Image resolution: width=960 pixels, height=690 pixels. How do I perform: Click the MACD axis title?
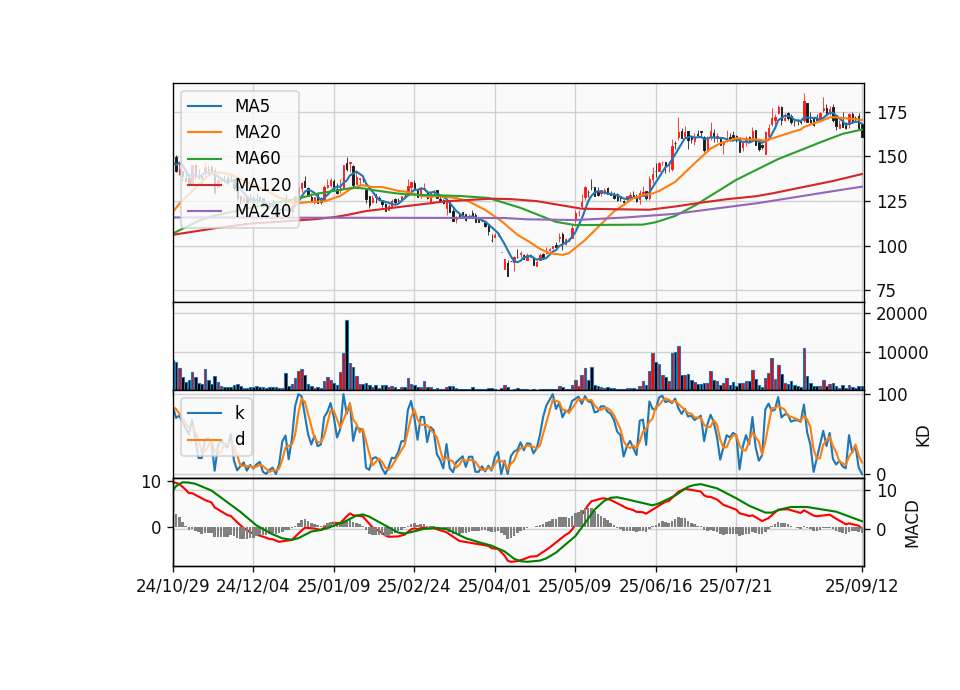pyautogui.click(x=912, y=524)
